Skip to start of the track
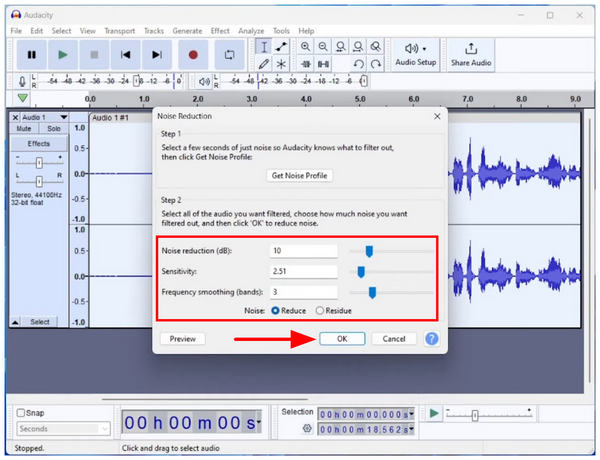Viewport: 600px width, 460px height. (x=126, y=55)
